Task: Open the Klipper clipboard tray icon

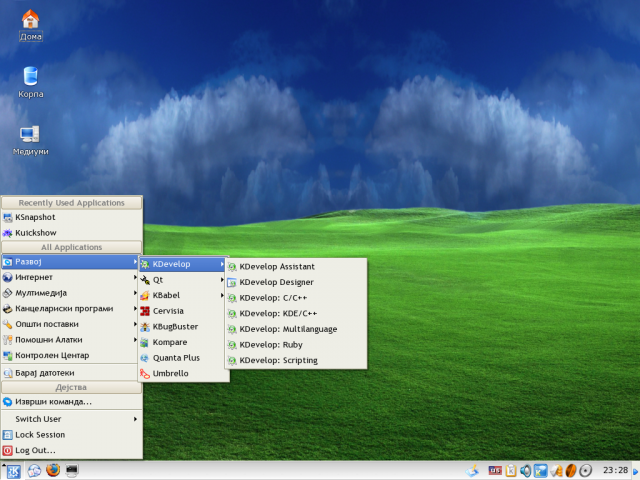Action: 511,471
